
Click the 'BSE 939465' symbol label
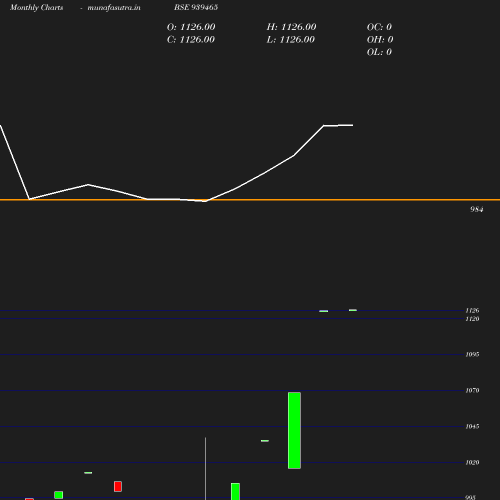(x=196, y=7)
